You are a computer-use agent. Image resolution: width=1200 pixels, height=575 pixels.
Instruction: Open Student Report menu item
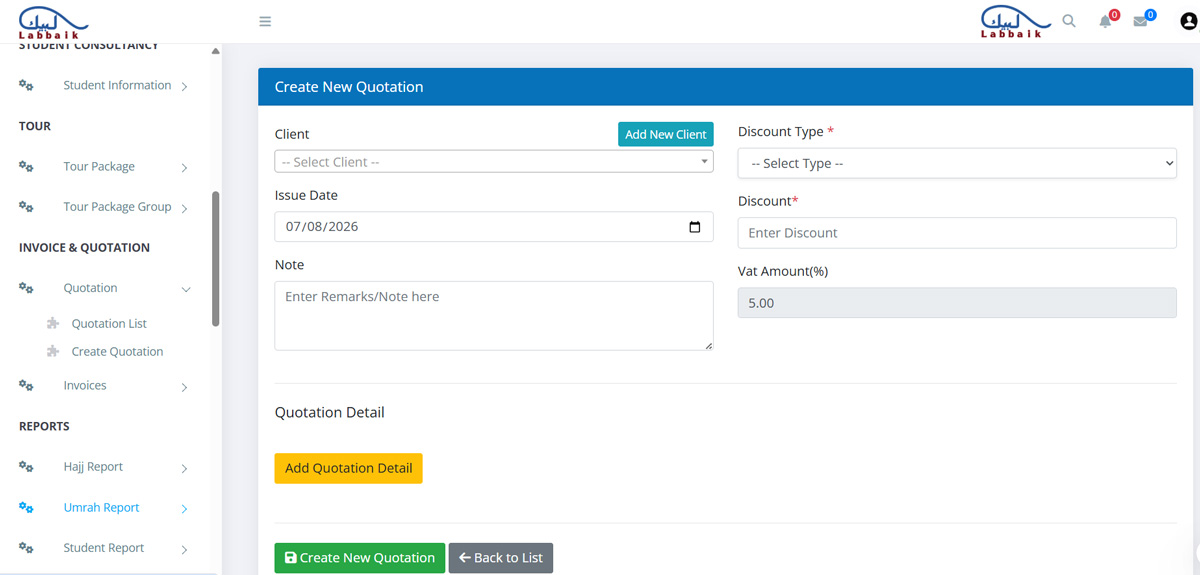point(103,548)
